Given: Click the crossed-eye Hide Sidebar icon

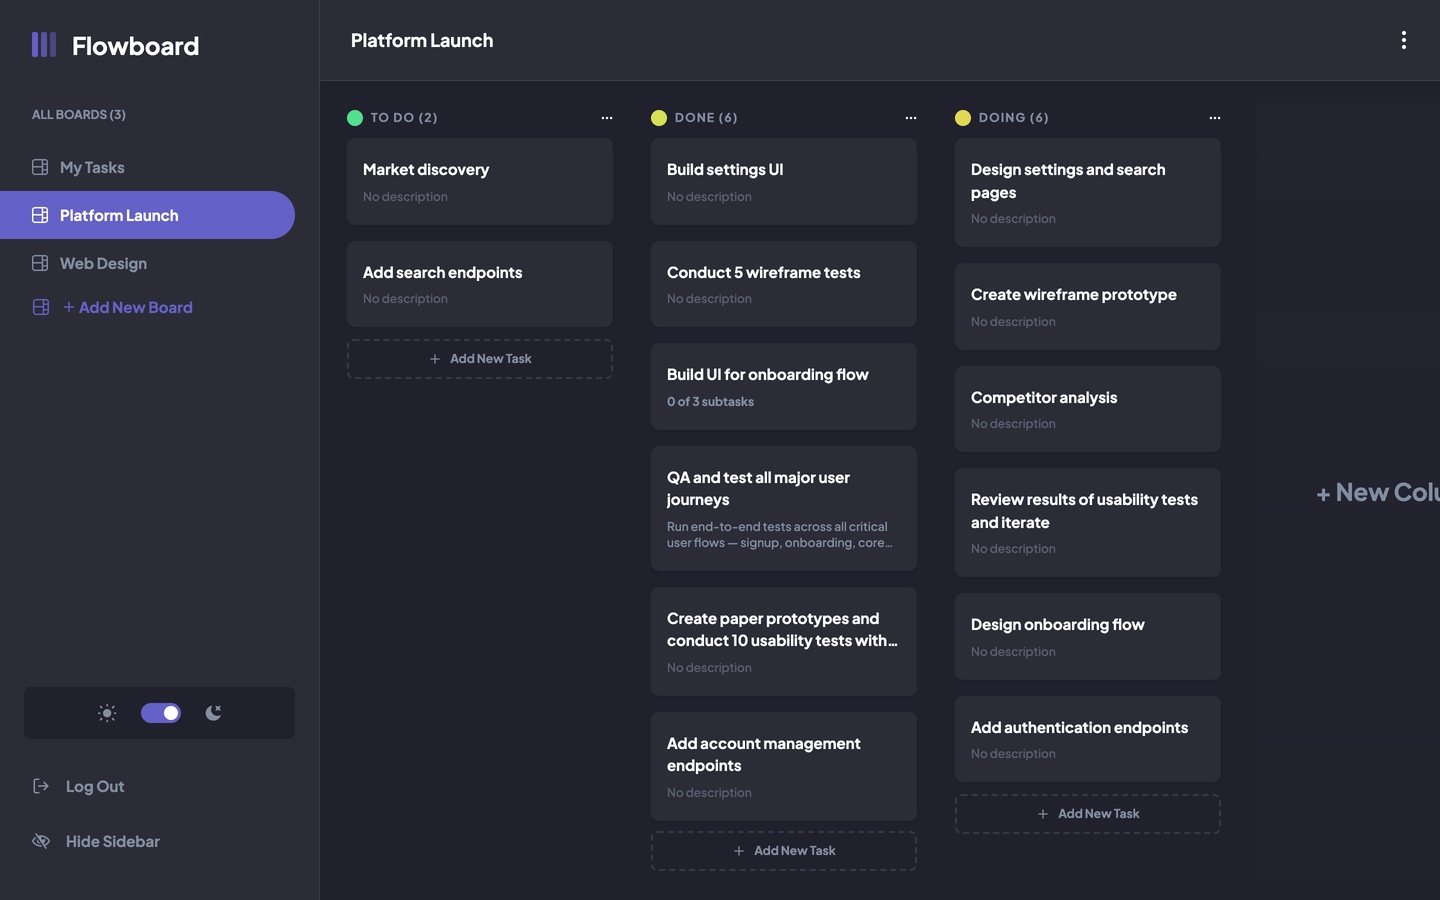Looking at the screenshot, I should click(41, 841).
